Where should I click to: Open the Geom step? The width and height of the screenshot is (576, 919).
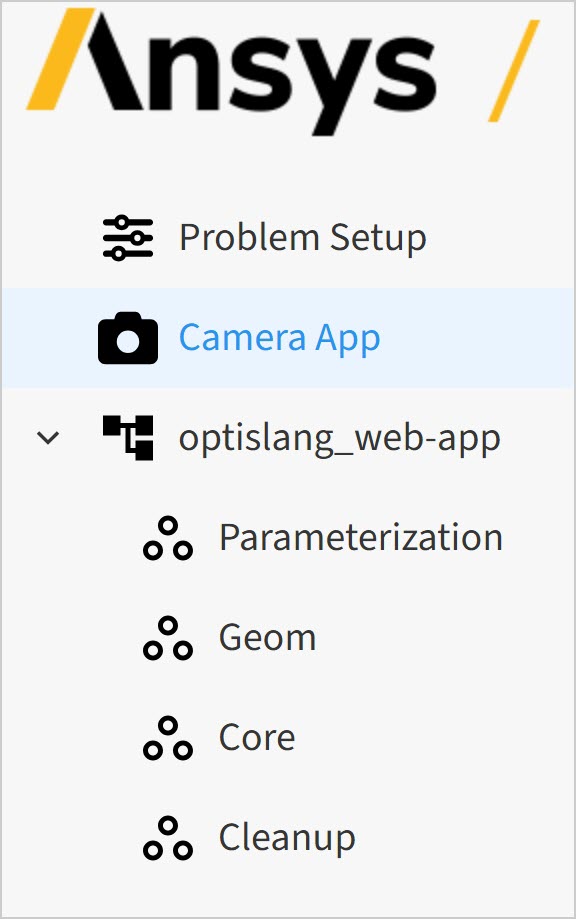click(267, 638)
